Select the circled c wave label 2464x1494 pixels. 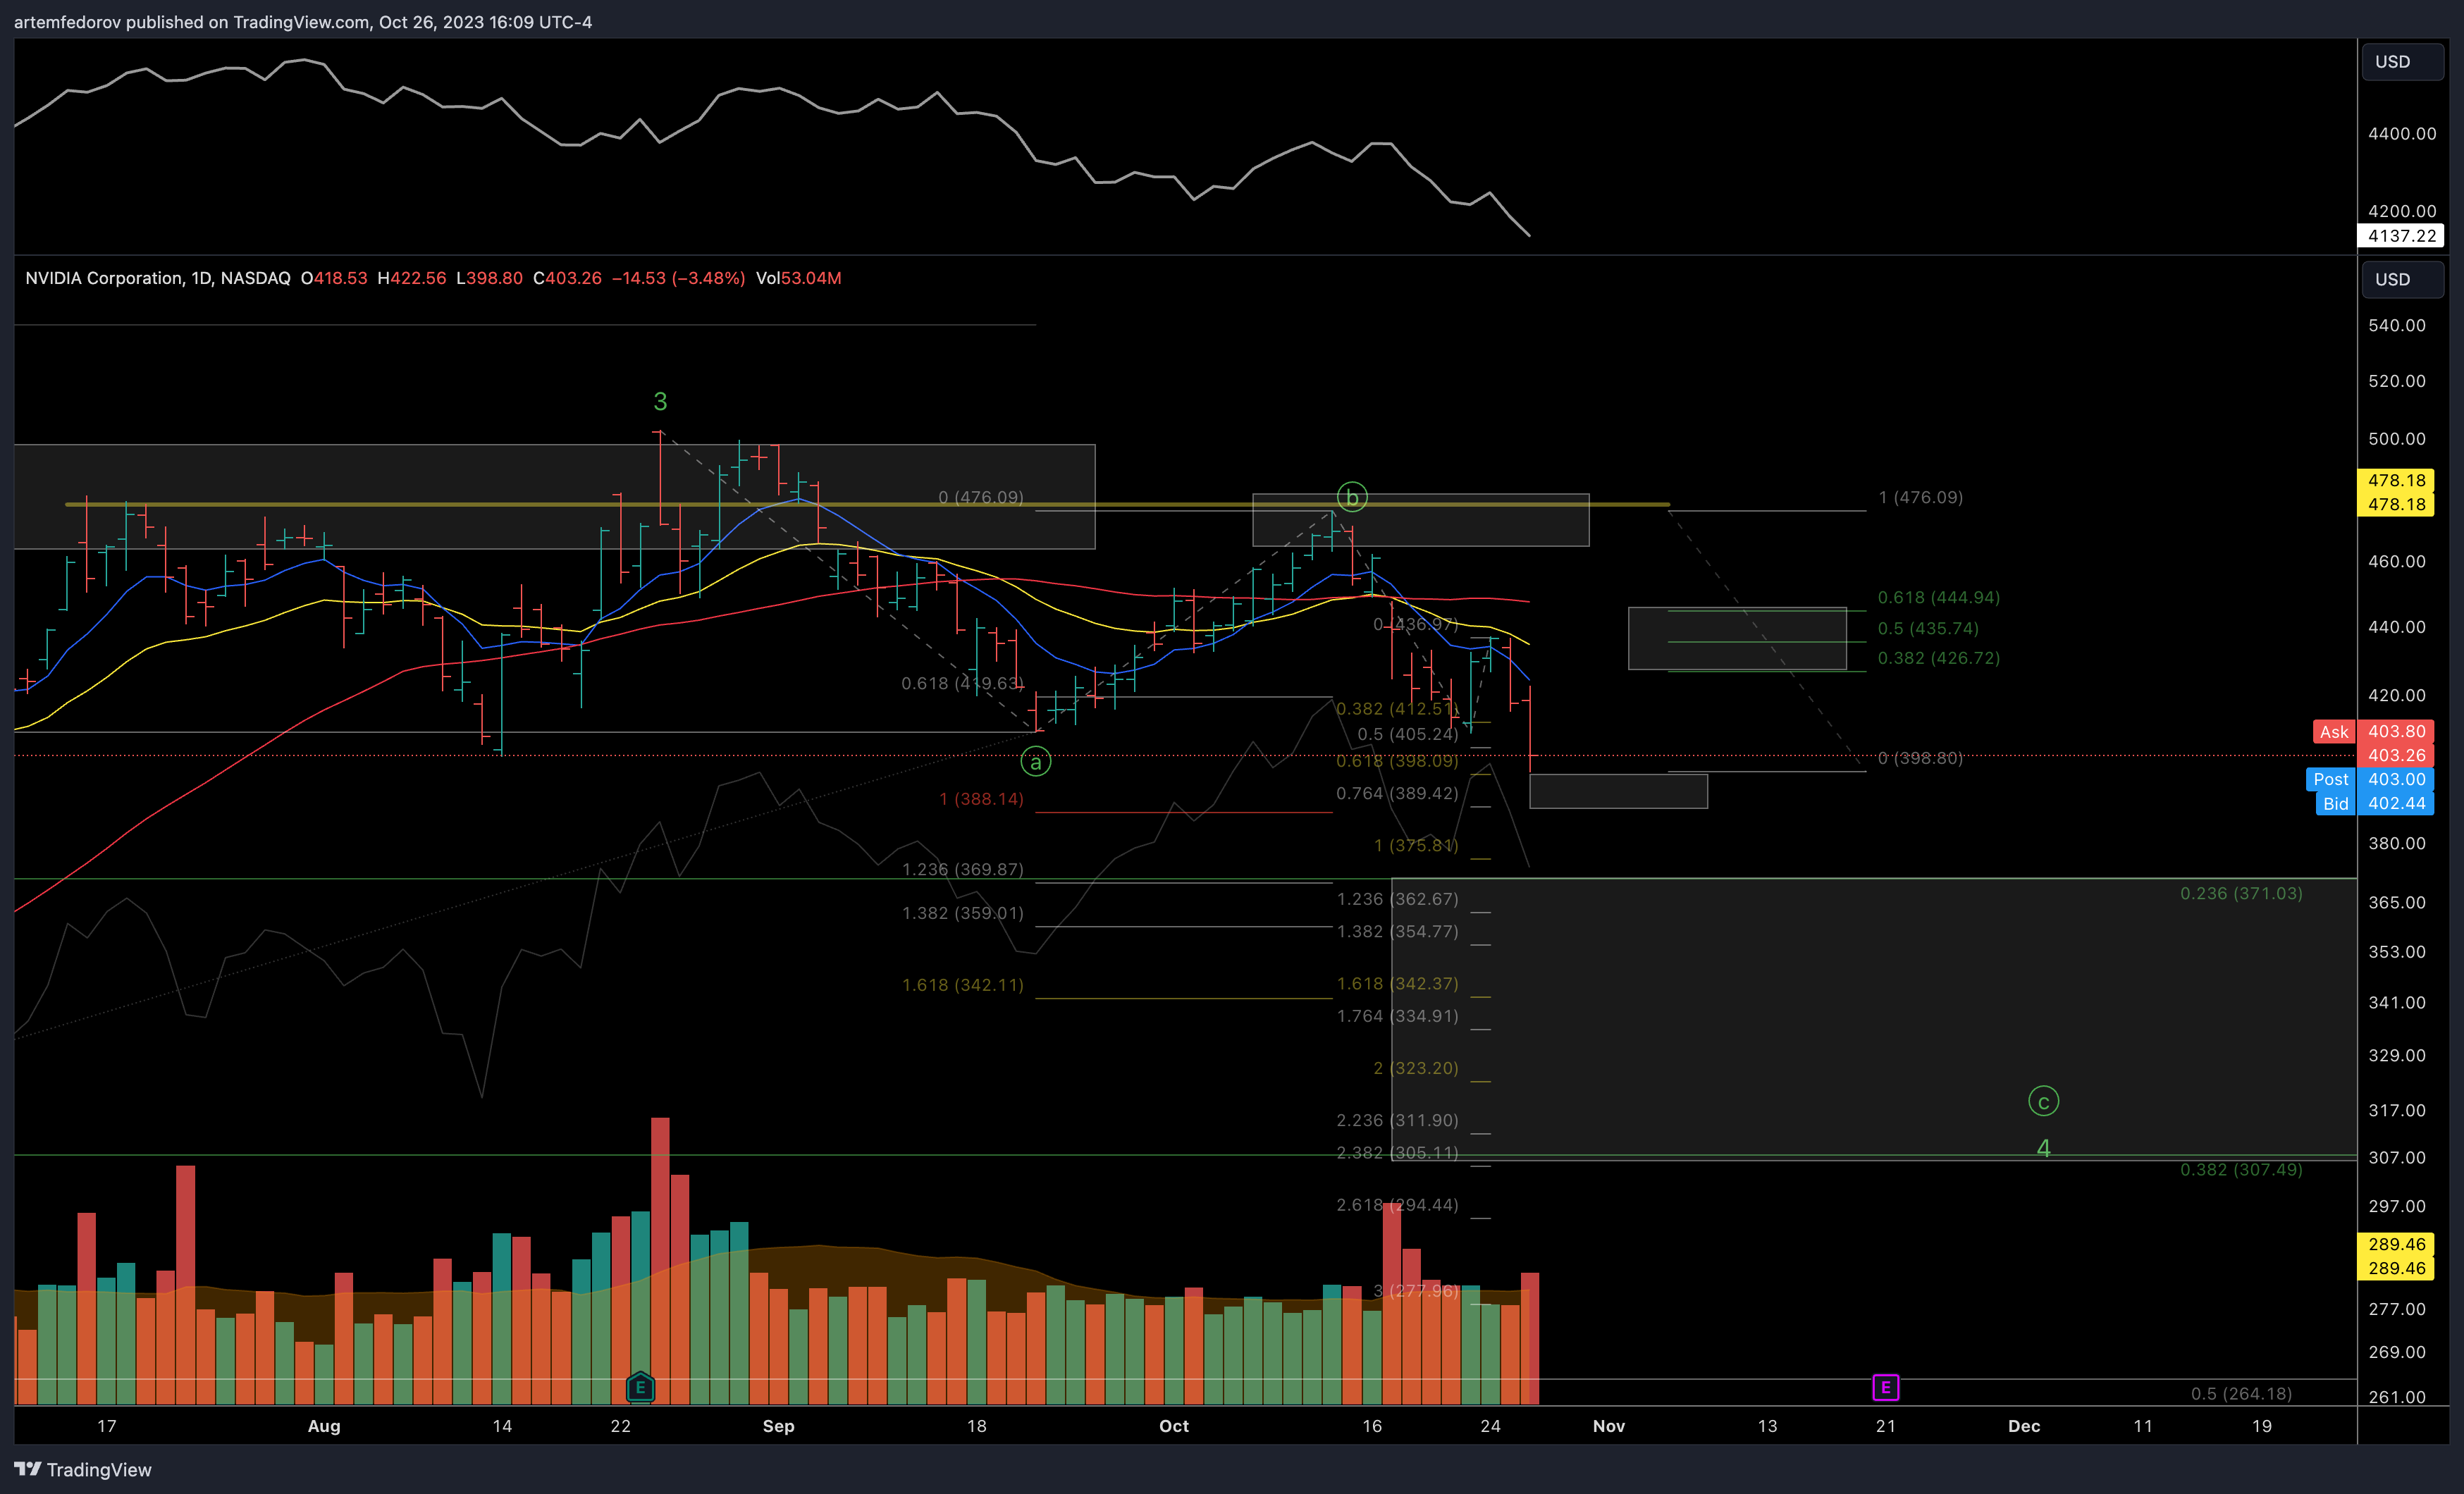coord(2043,1101)
